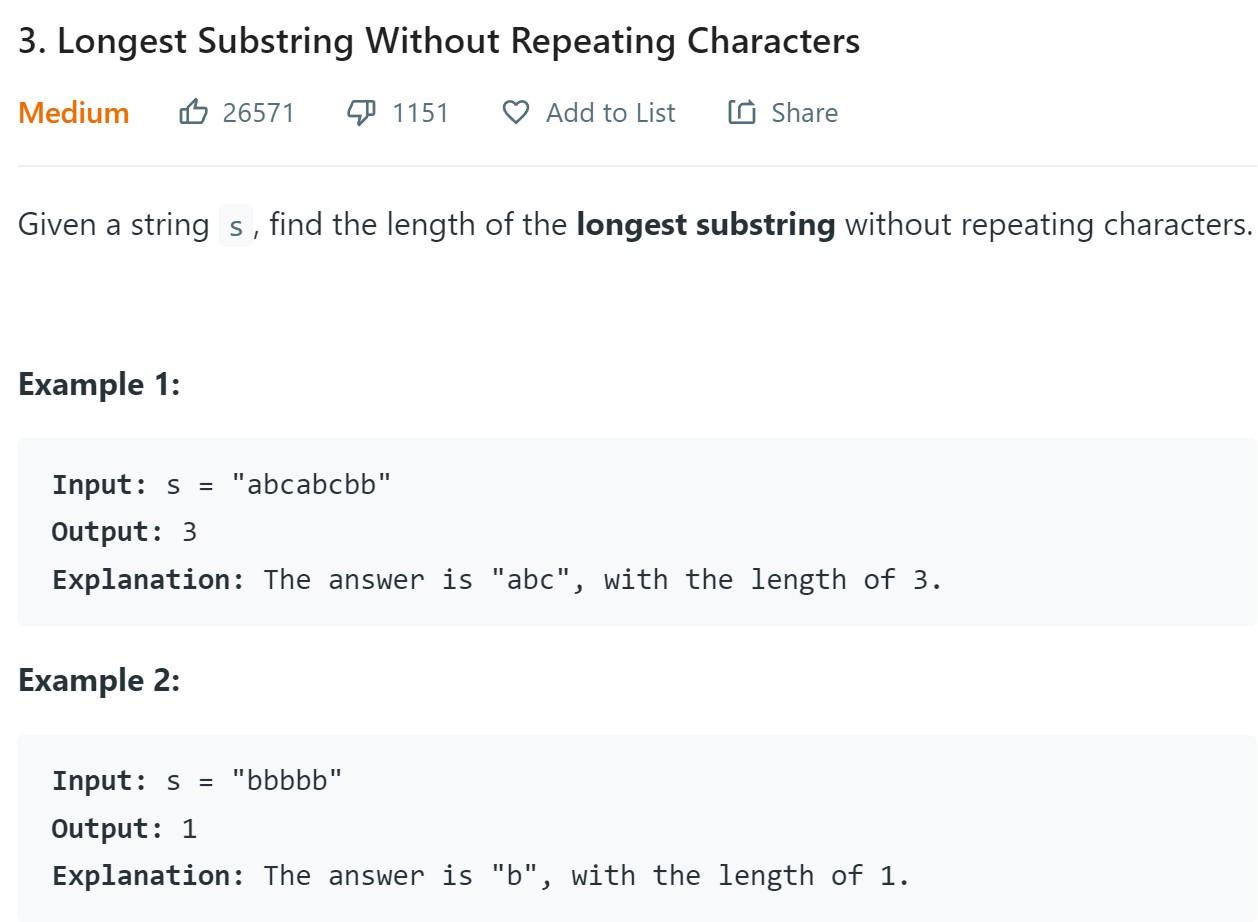
Task: Click the Share arrow icon
Action: pos(742,113)
